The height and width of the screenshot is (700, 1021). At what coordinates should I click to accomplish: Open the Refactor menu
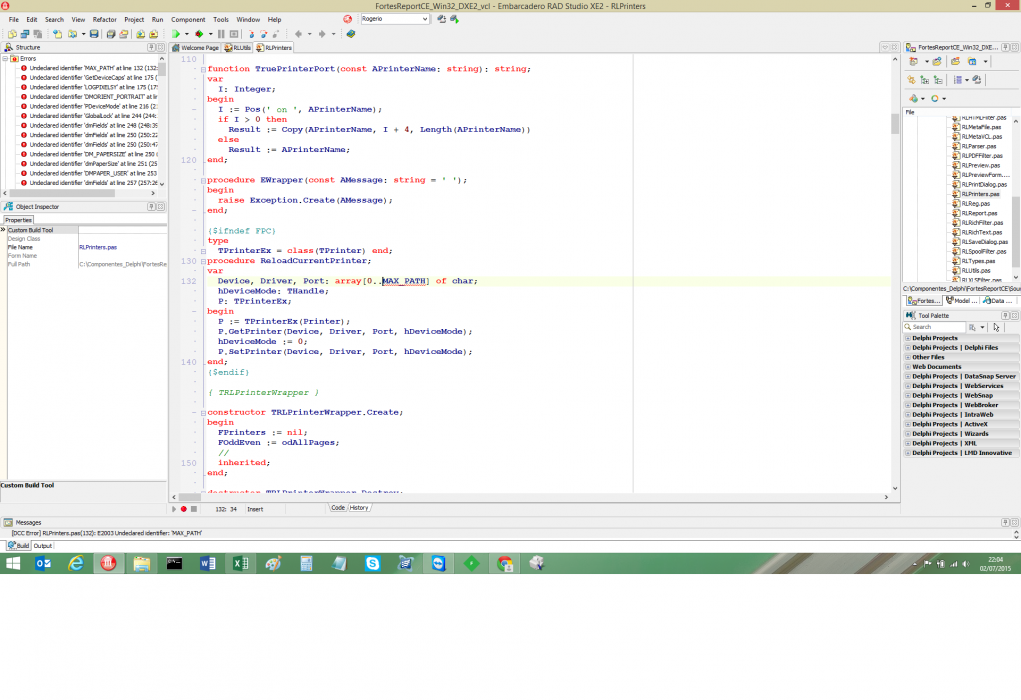coord(104,20)
